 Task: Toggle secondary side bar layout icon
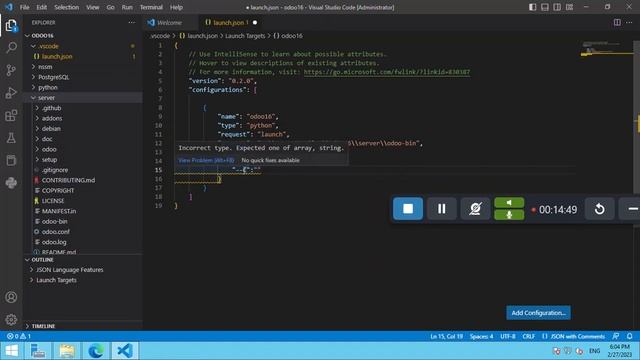(x=557, y=7)
